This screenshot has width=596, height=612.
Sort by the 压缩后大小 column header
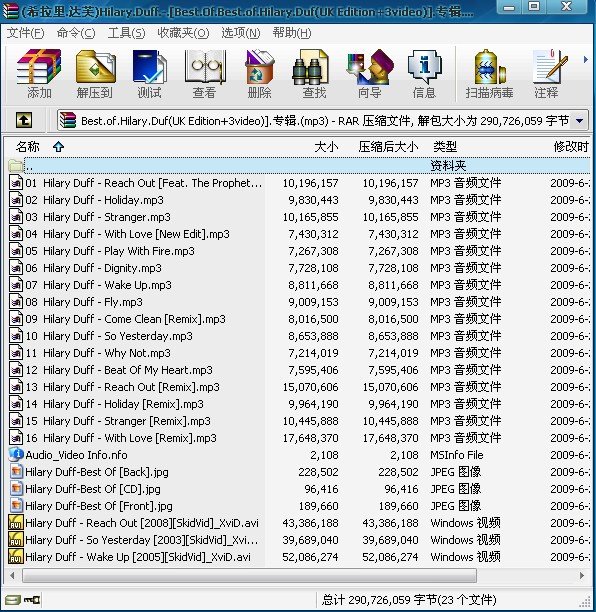pos(388,147)
